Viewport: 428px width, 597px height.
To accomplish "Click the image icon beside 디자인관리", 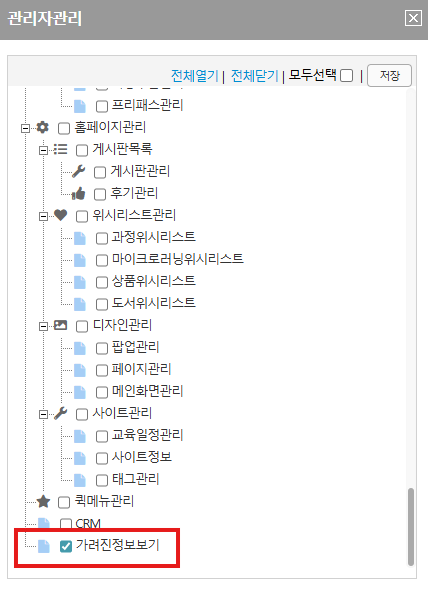I will [x=61, y=325].
